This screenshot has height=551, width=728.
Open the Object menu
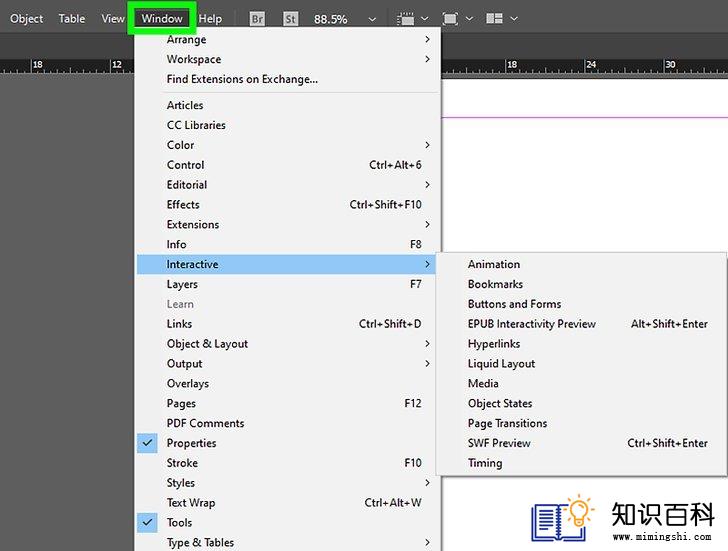tap(26, 19)
